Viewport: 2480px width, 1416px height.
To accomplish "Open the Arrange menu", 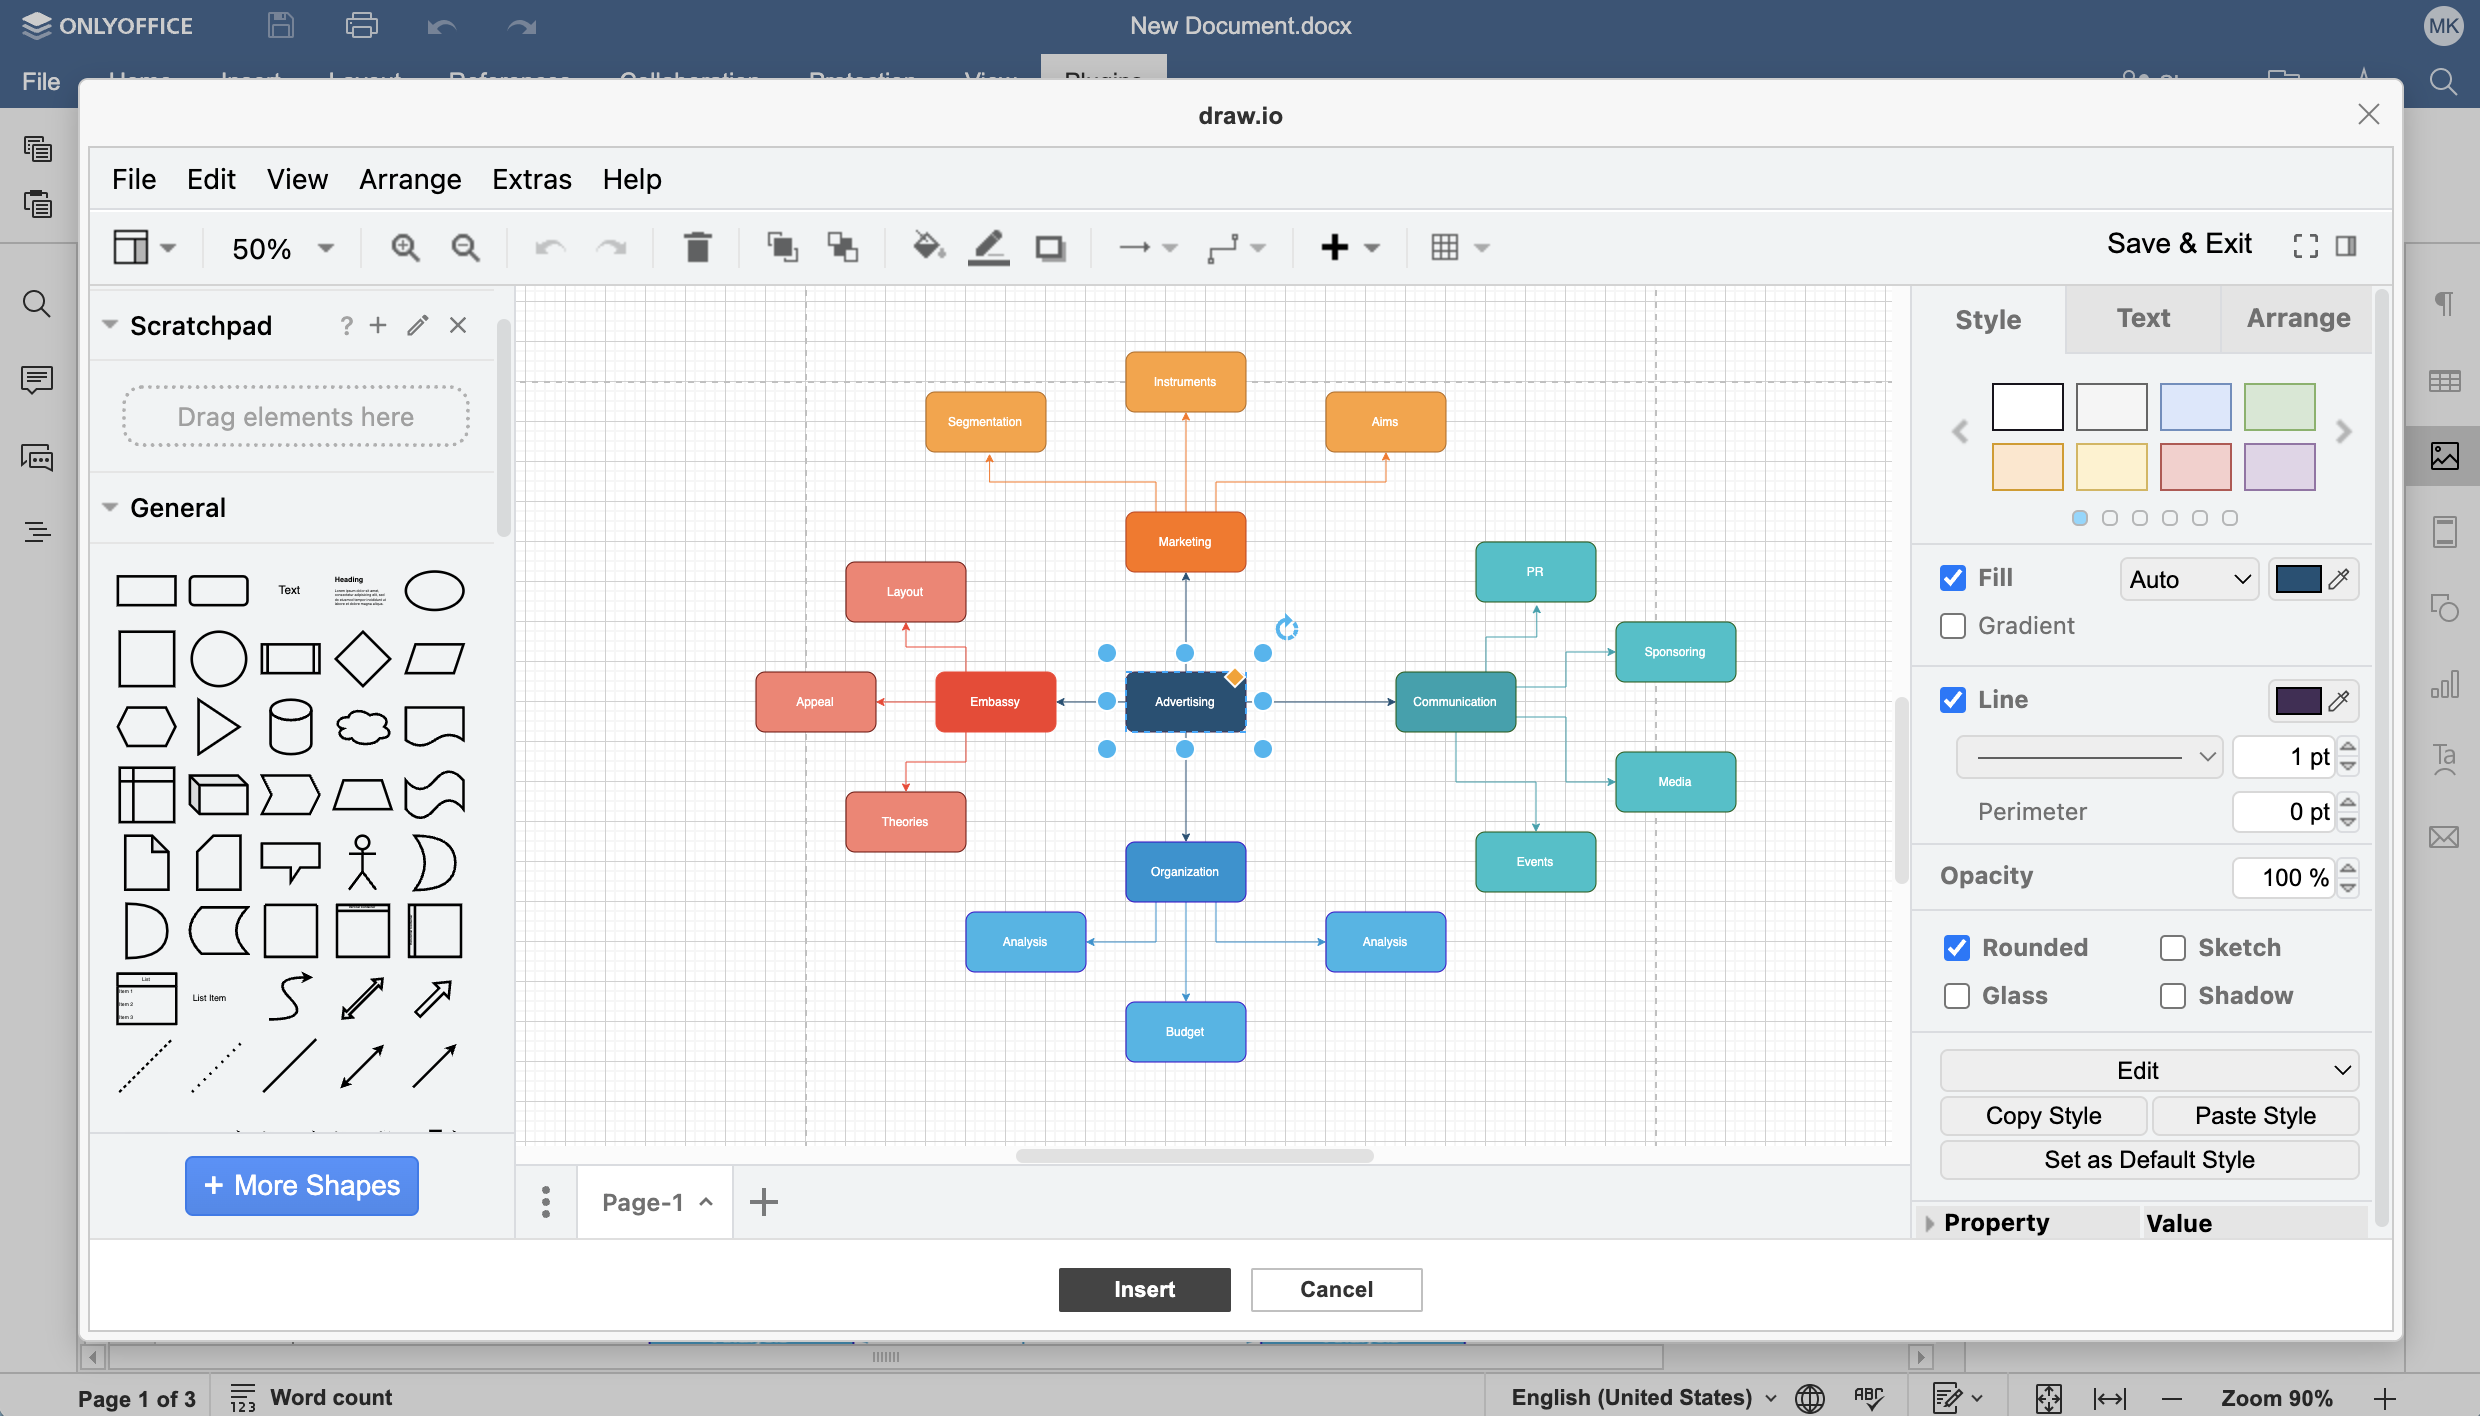I will point(410,179).
